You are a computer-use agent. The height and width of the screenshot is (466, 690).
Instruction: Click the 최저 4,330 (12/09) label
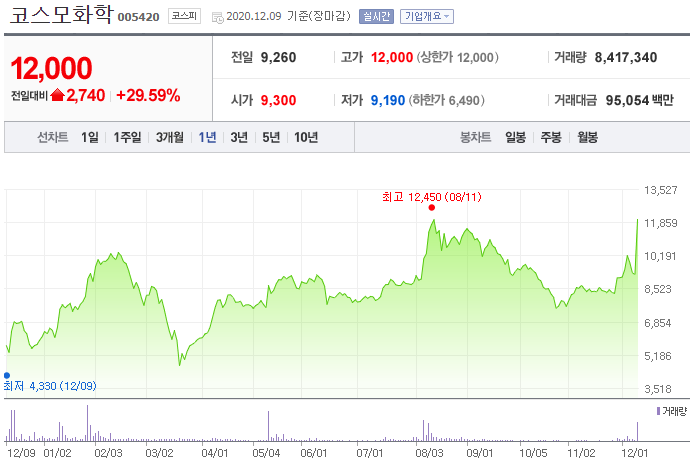pos(50,386)
